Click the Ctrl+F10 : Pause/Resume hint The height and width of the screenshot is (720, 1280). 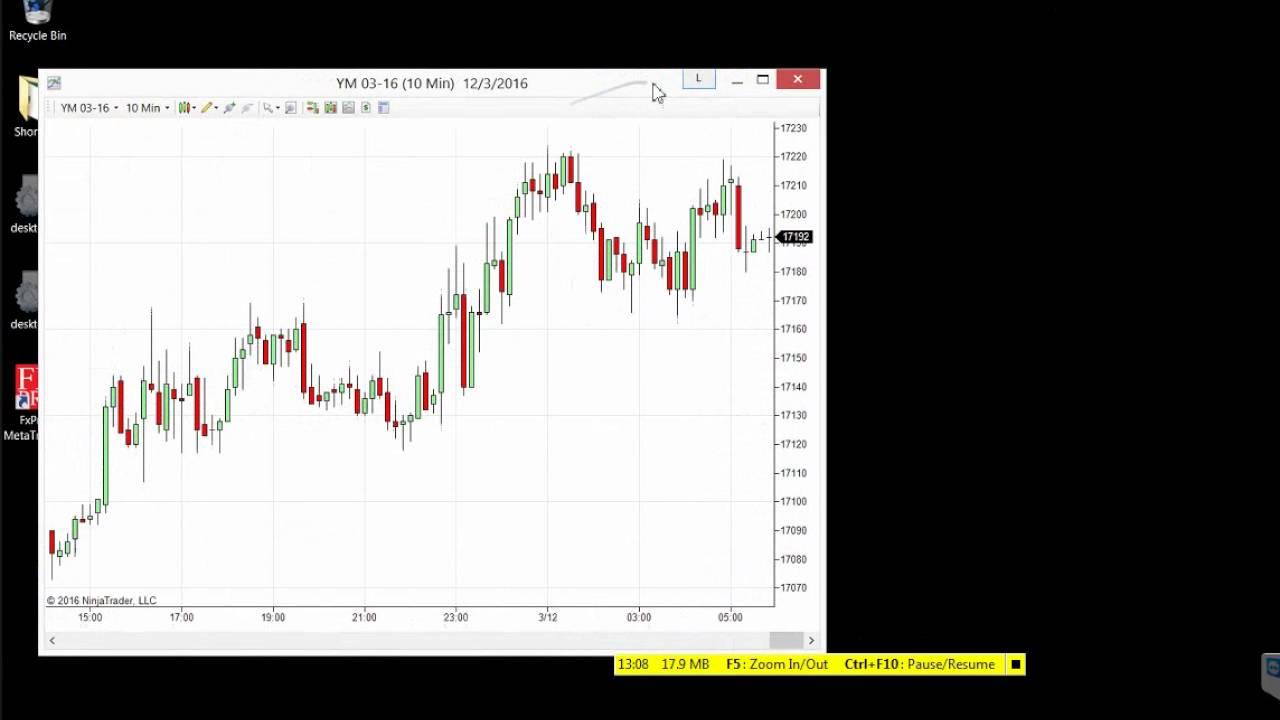click(x=920, y=664)
